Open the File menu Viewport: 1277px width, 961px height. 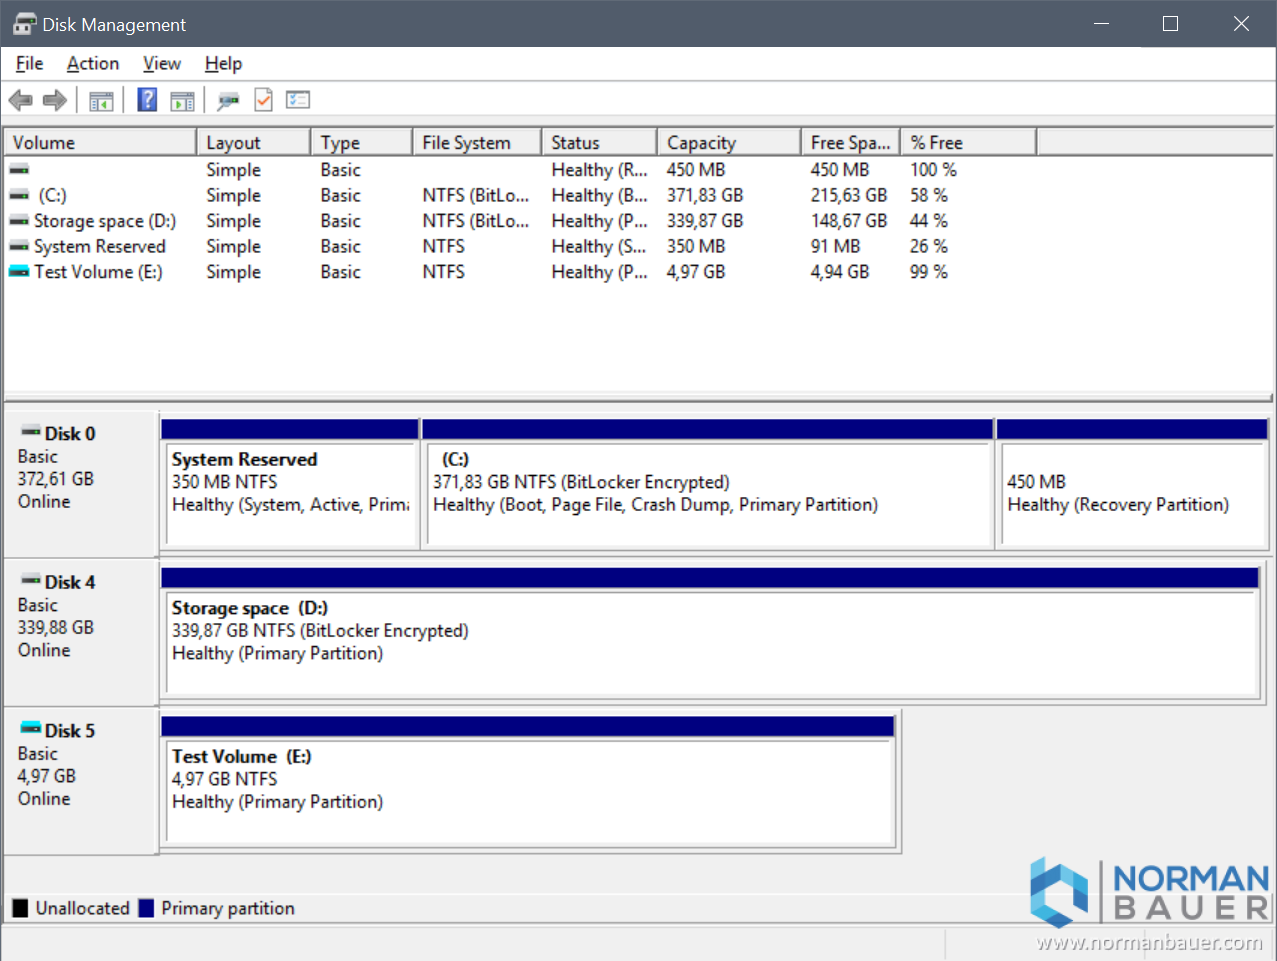click(x=29, y=64)
